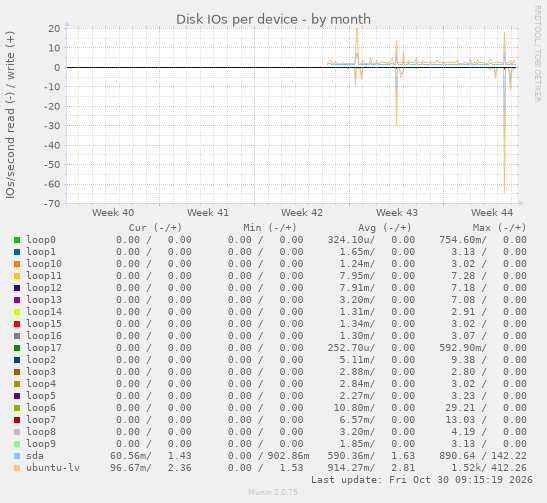
Task: Select the loop16 legend label
Action: pos(44,336)
